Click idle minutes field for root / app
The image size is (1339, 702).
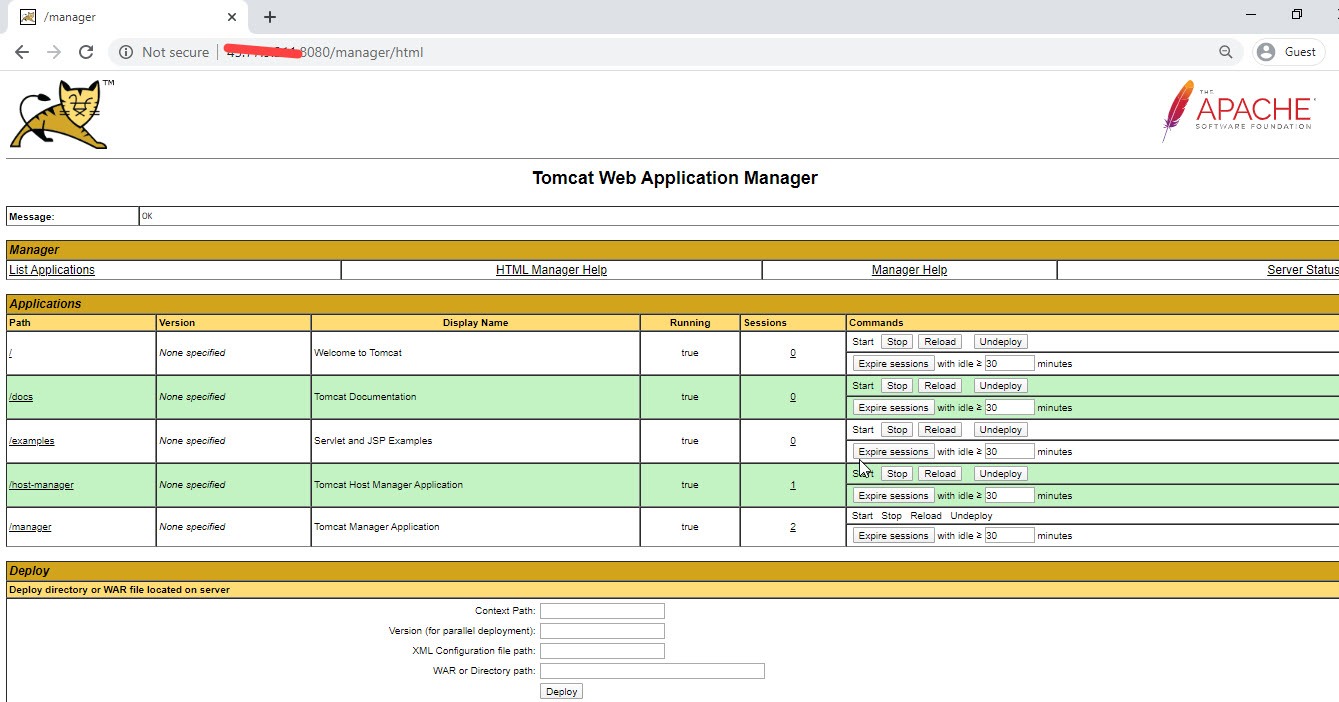[x=1009, y=364]
